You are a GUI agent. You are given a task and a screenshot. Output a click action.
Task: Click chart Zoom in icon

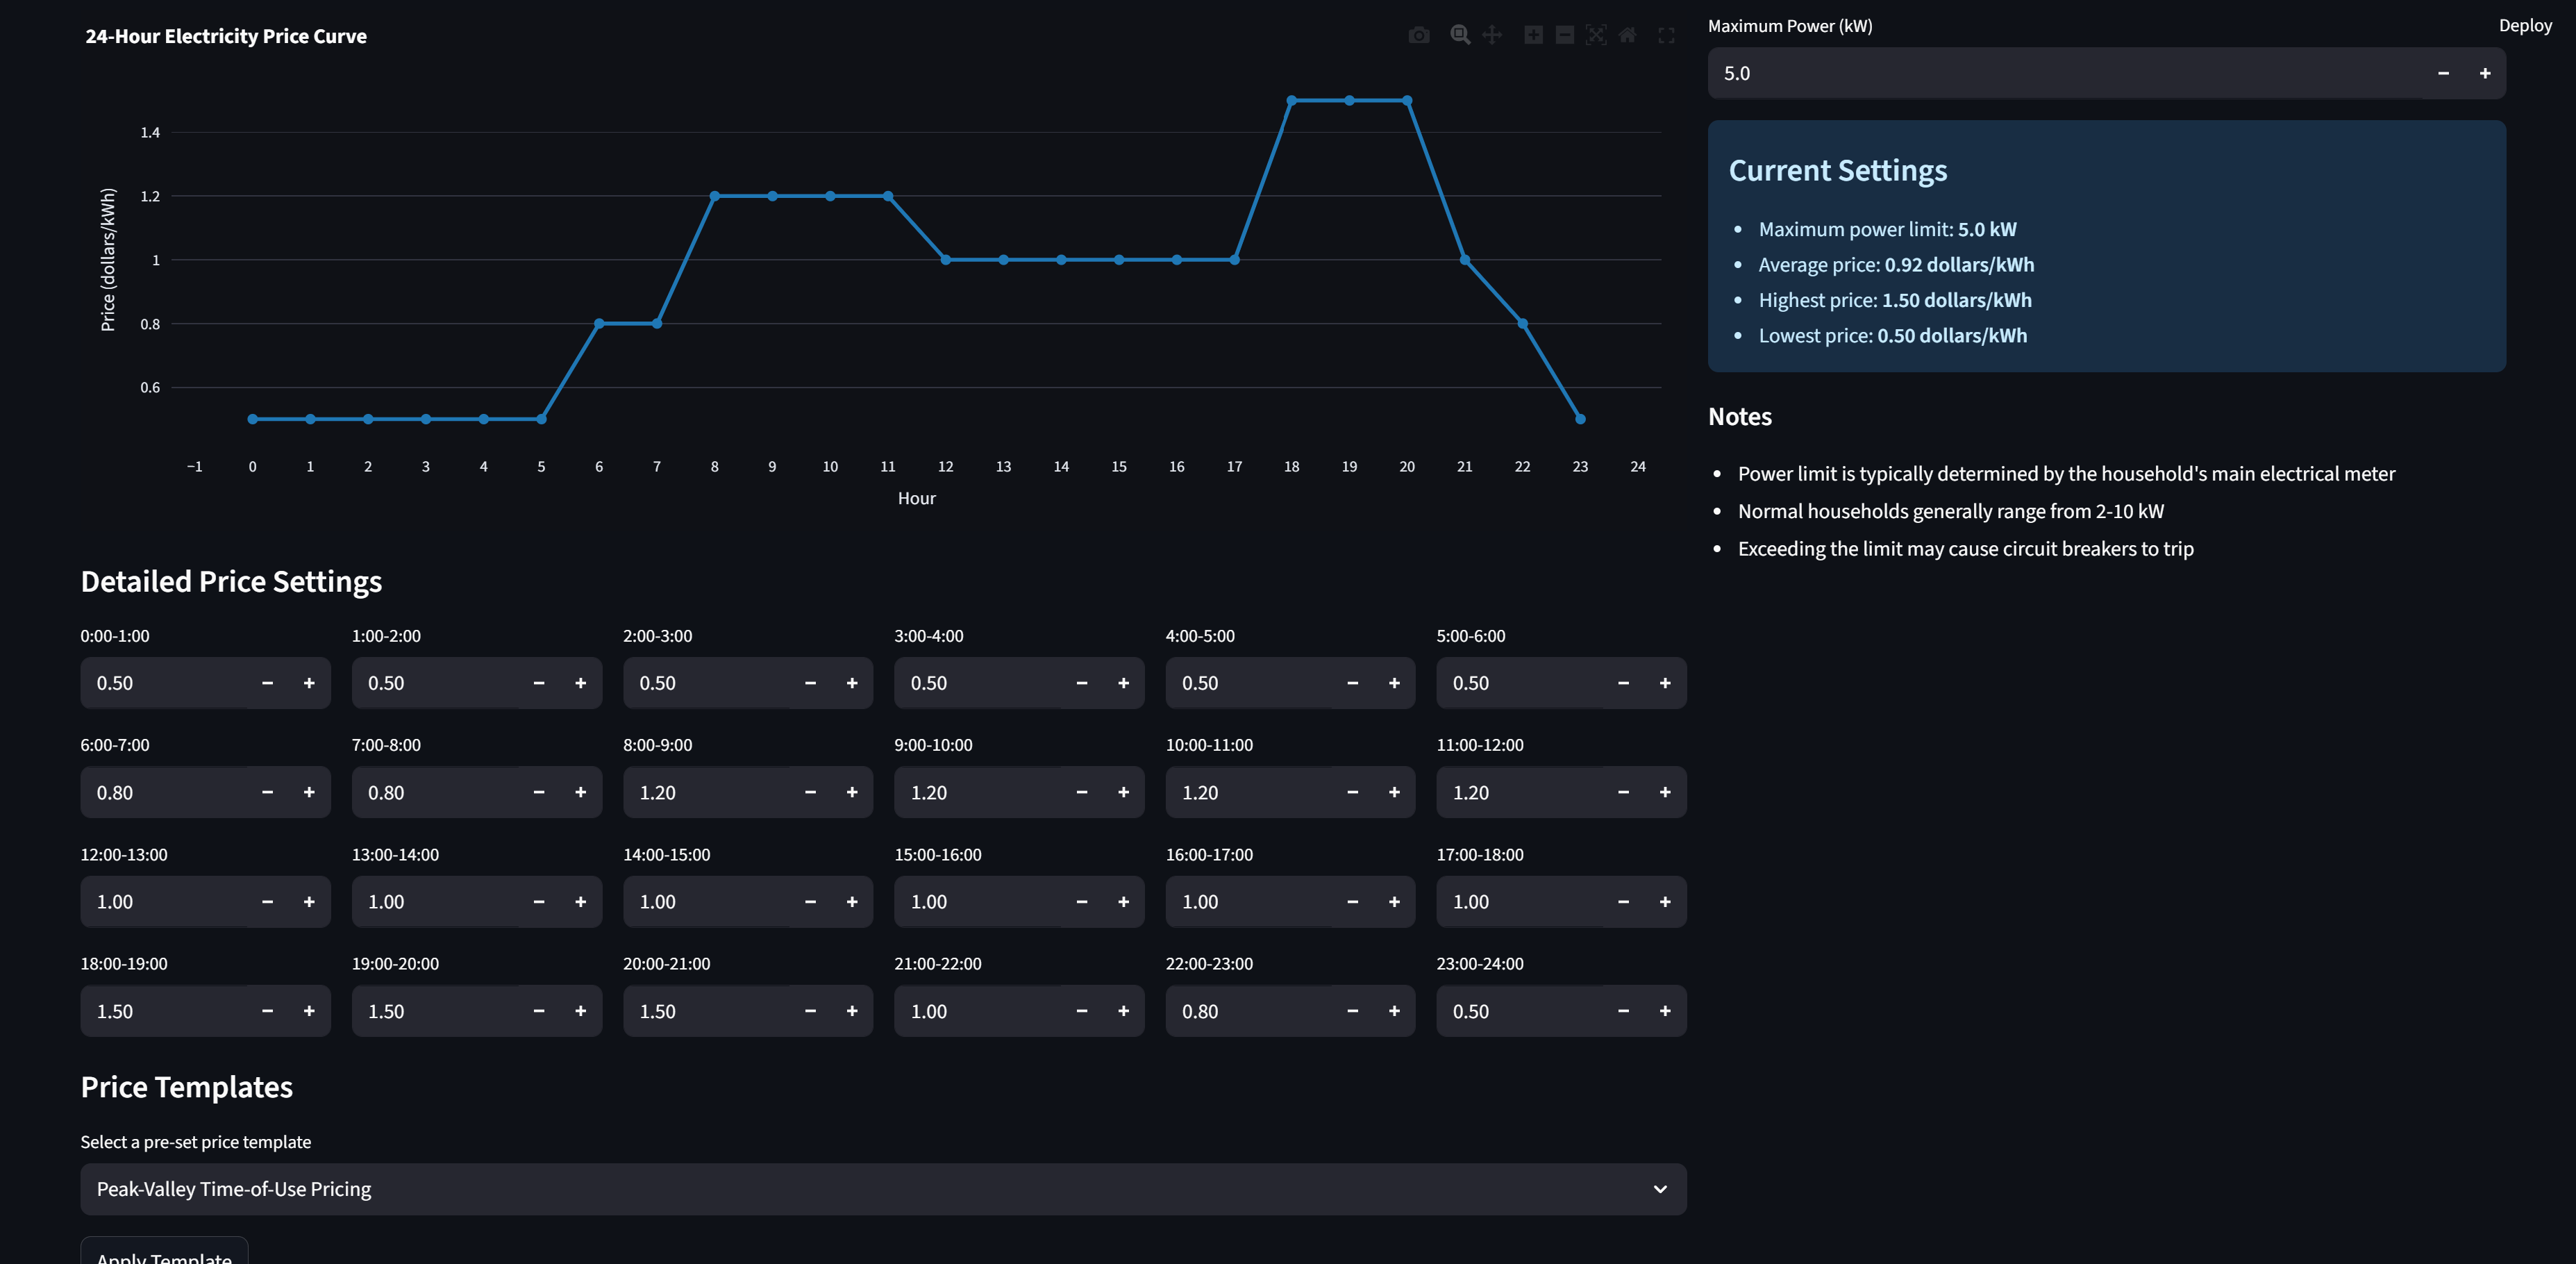coord(1533,36)
